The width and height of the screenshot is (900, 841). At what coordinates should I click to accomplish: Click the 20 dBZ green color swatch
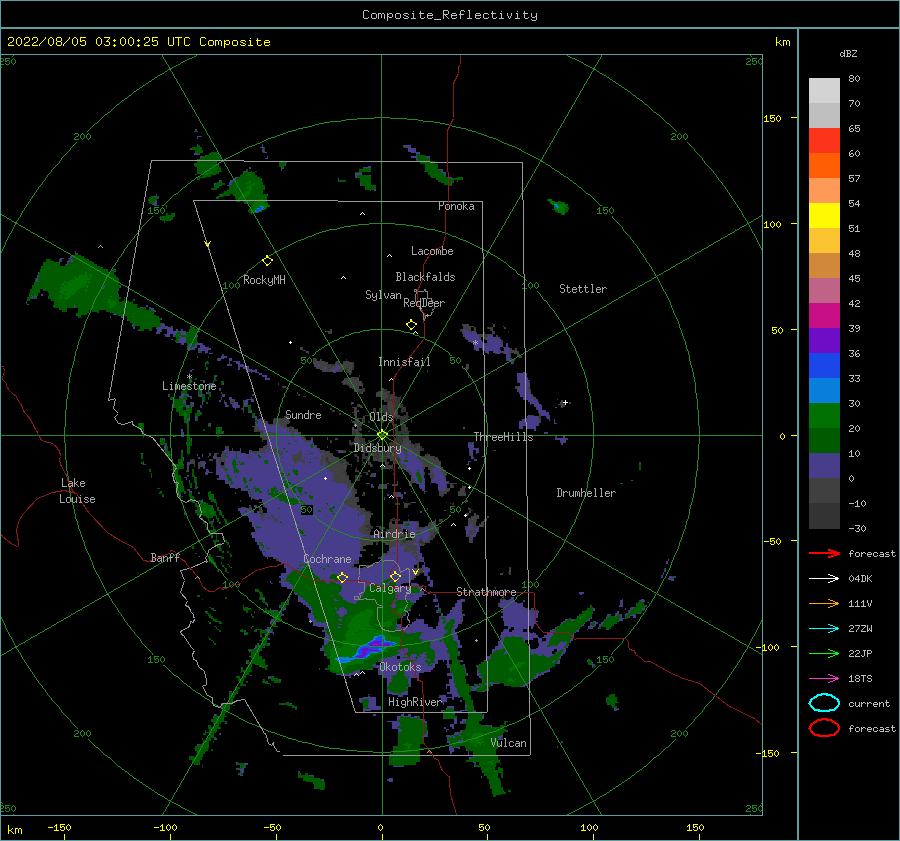pyautogui.click(x=824, y=415)
